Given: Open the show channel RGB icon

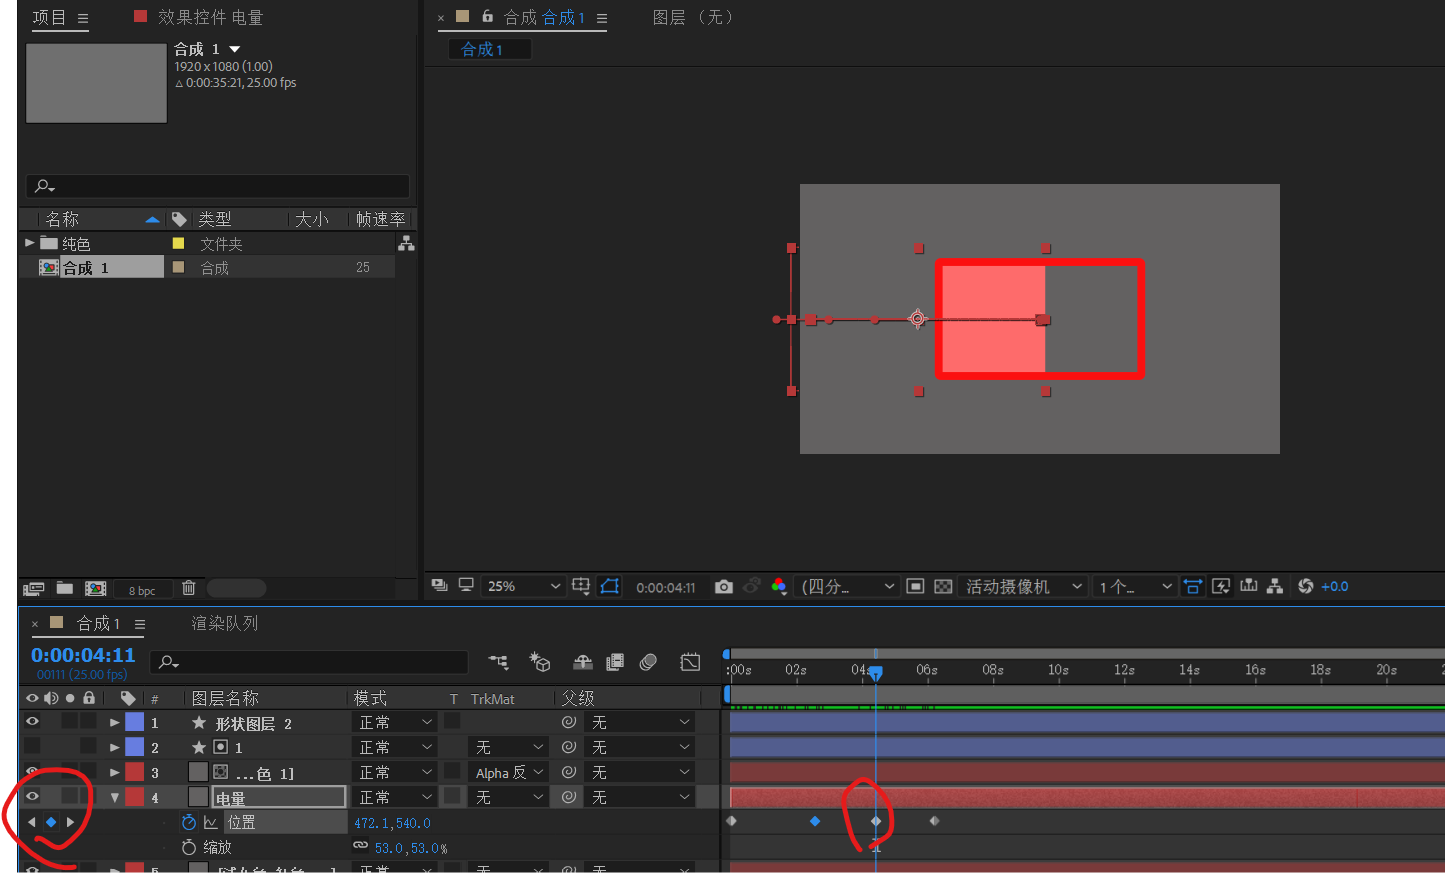Looking at the screenshot, I should click(779, 586).
